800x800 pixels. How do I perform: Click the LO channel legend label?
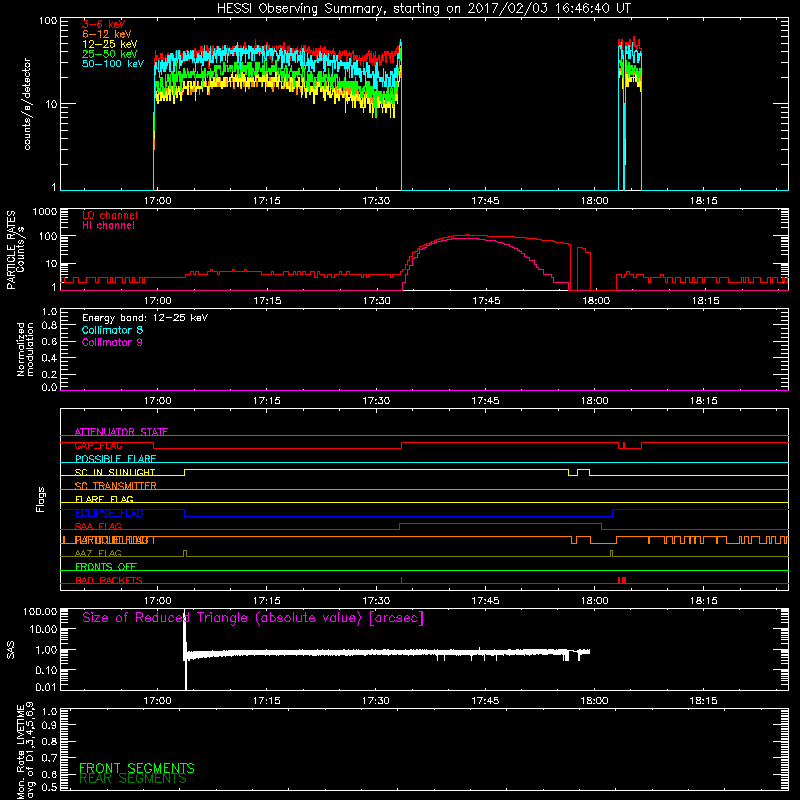click(x=110, y=215)
